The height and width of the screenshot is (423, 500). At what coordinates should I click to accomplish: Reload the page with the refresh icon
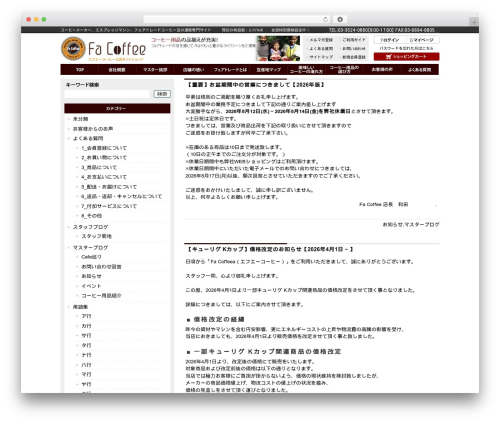click(x=325, y=19)
